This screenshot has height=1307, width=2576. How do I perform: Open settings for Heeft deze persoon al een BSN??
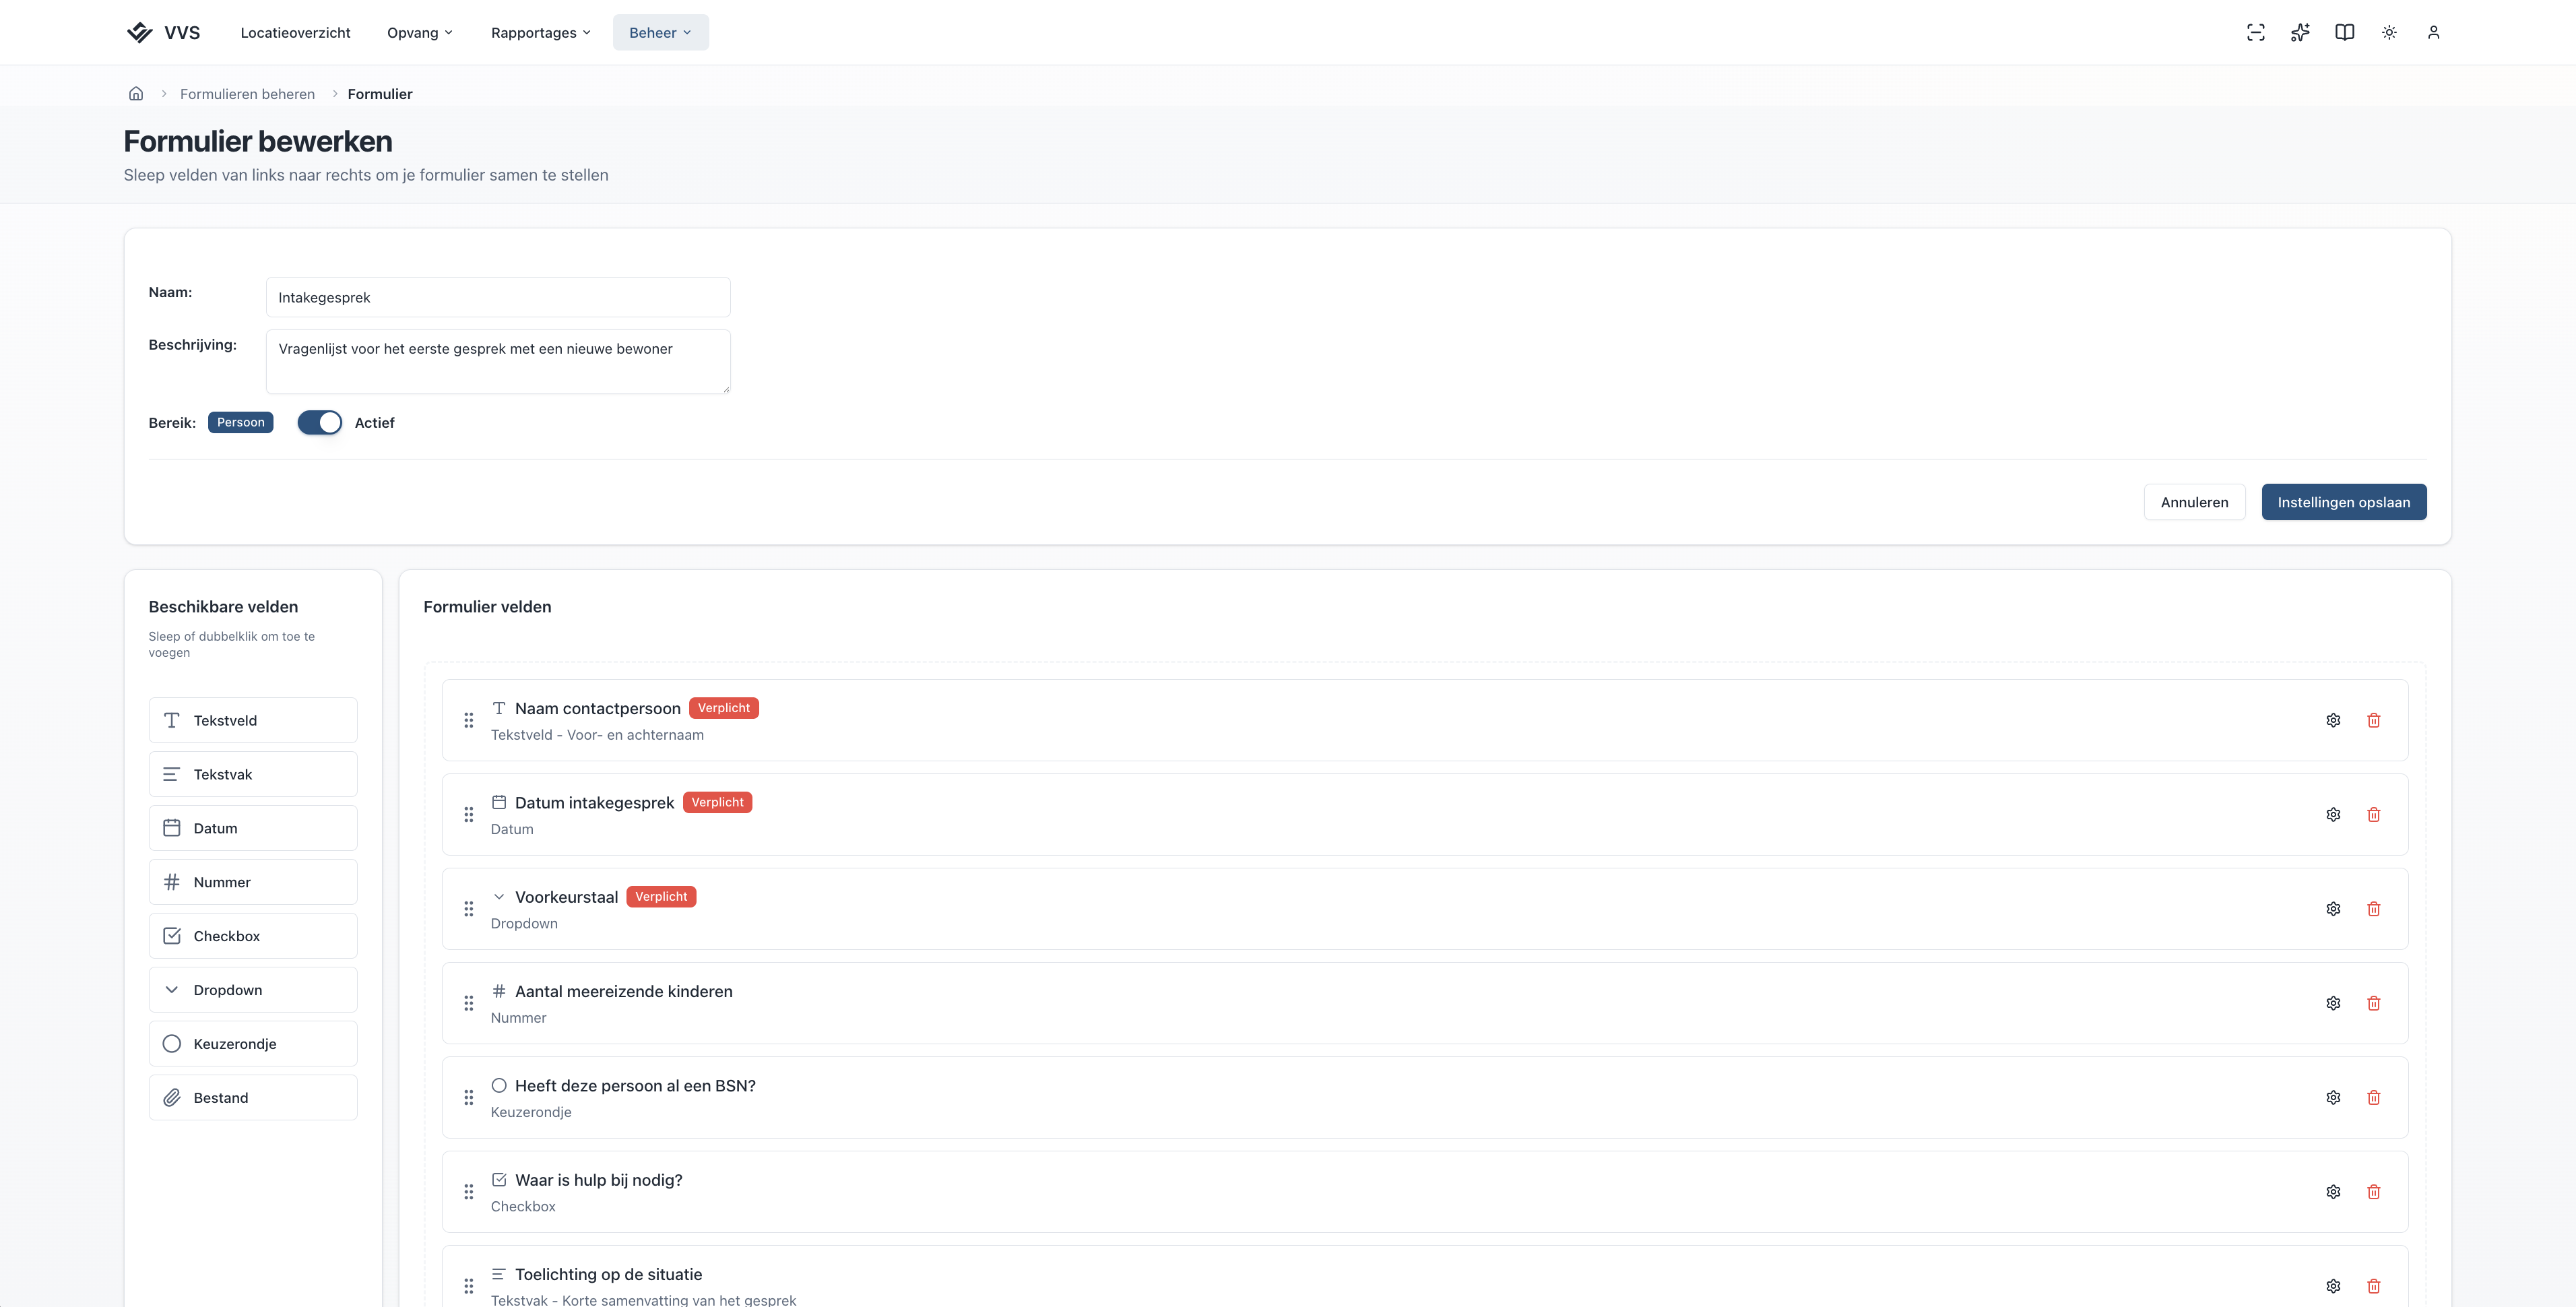2333,1097
